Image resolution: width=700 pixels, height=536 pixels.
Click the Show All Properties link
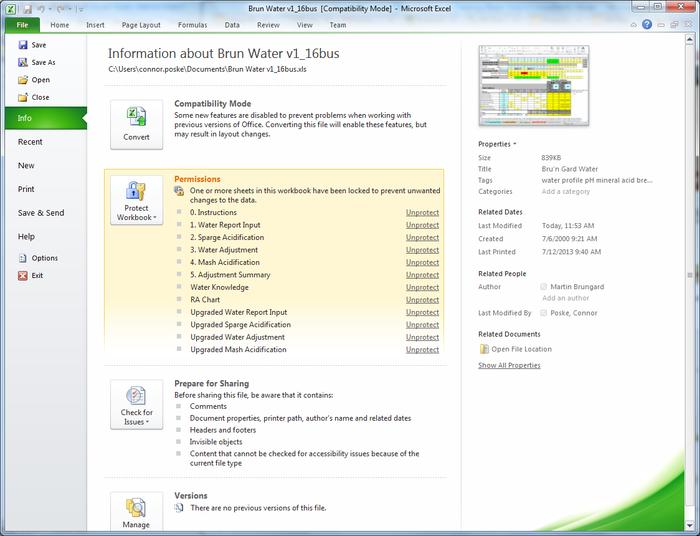point(509,366)
